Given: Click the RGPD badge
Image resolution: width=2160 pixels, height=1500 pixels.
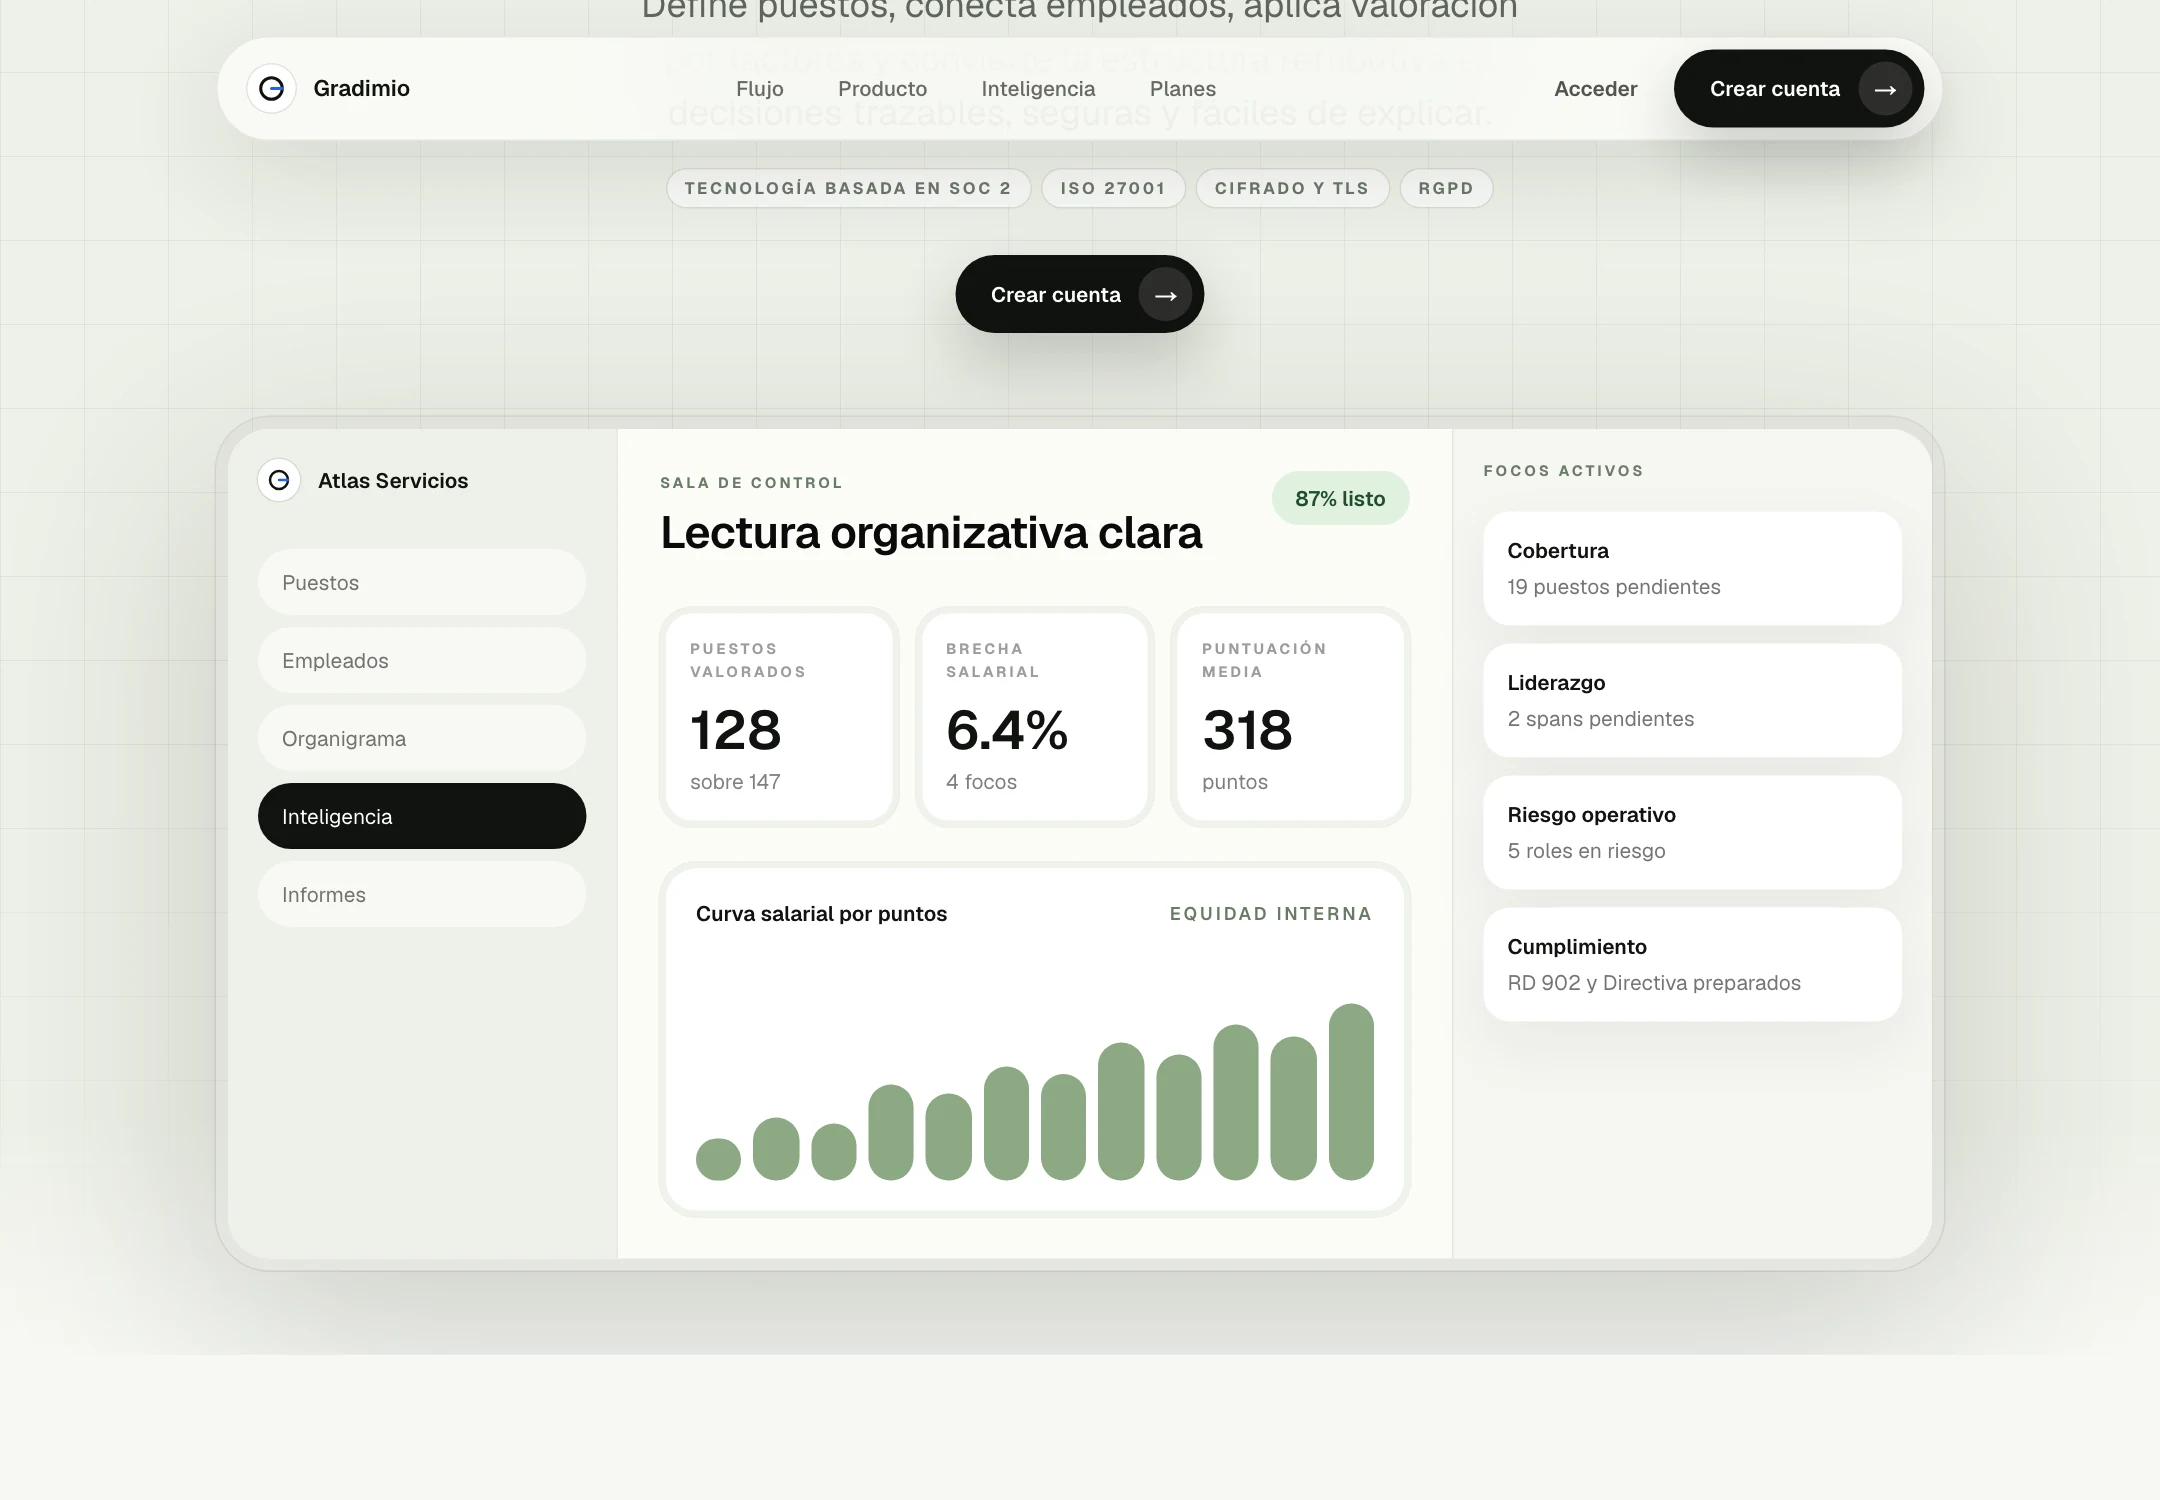Looking at the screenshot, I should [1446, 188].
